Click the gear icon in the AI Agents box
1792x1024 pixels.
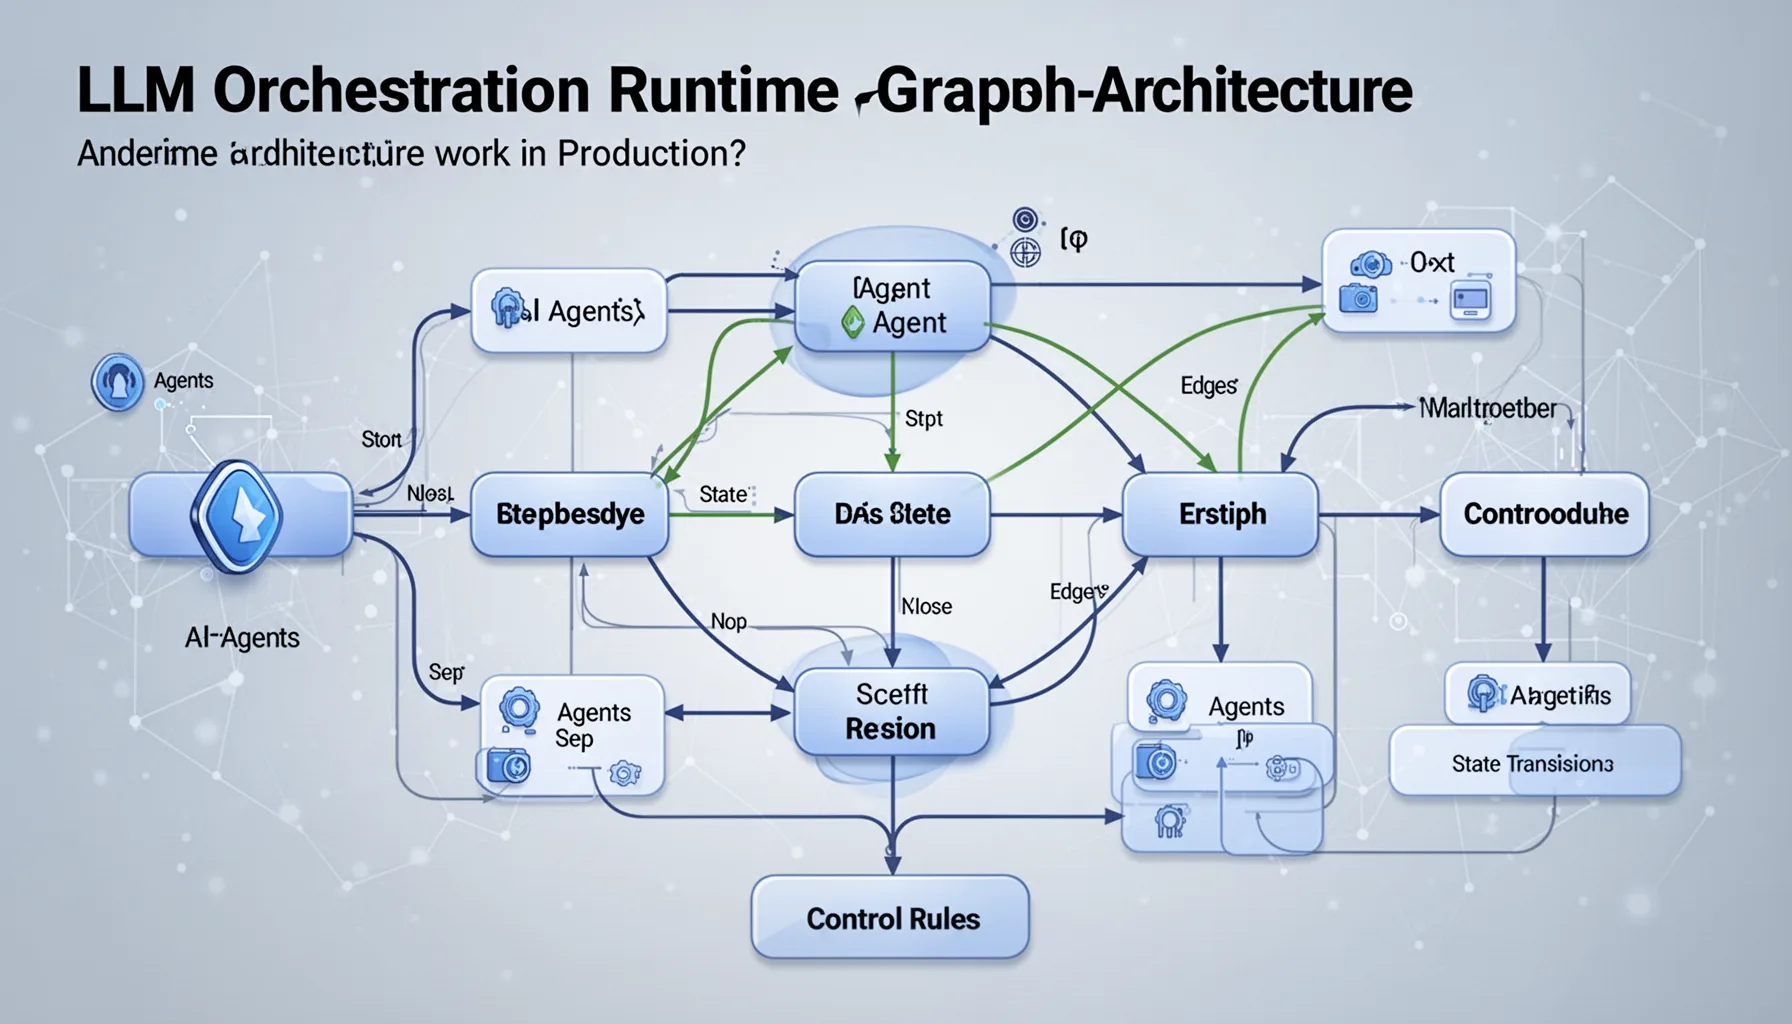coord(508,308)
